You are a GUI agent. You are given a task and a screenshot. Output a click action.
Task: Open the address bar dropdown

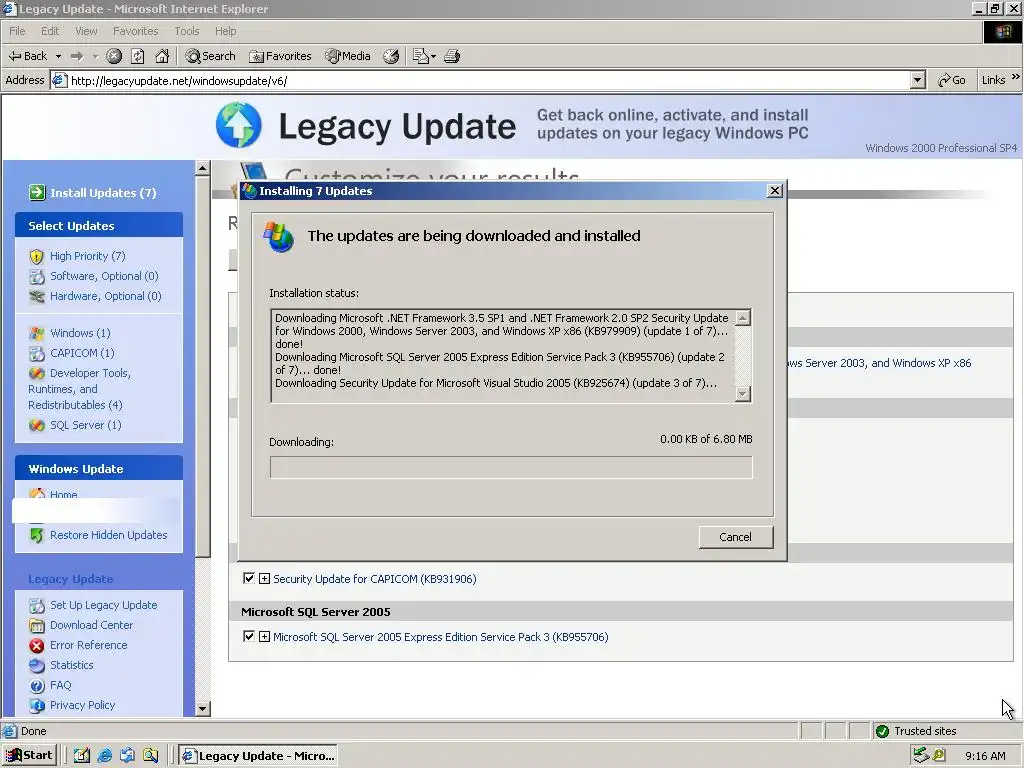[918, 80]
